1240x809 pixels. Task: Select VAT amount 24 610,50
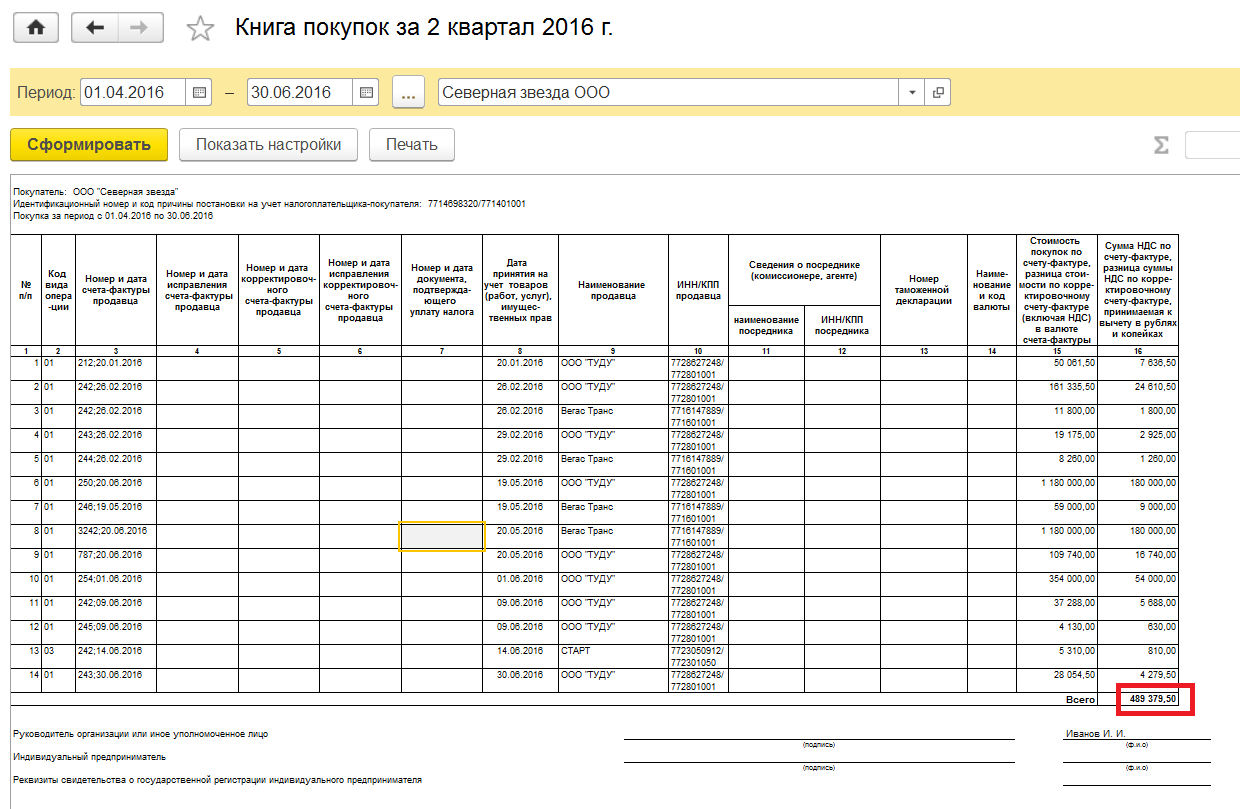click(1137, 392)
